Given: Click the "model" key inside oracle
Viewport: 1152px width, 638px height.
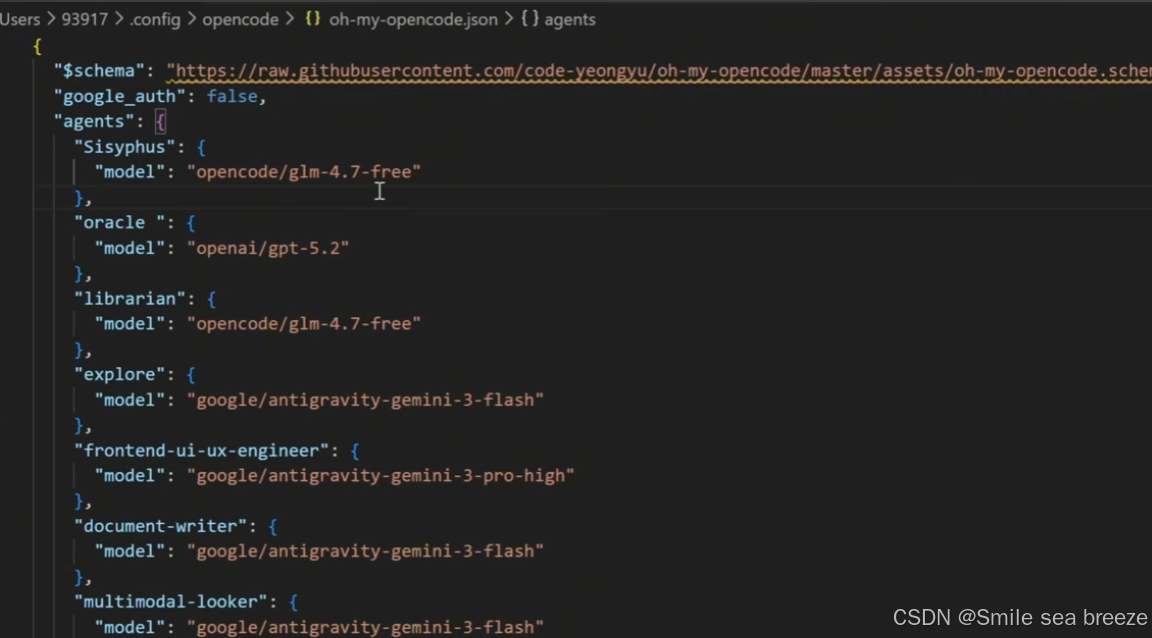Looking at the screenshot, I should pos(129,248).
